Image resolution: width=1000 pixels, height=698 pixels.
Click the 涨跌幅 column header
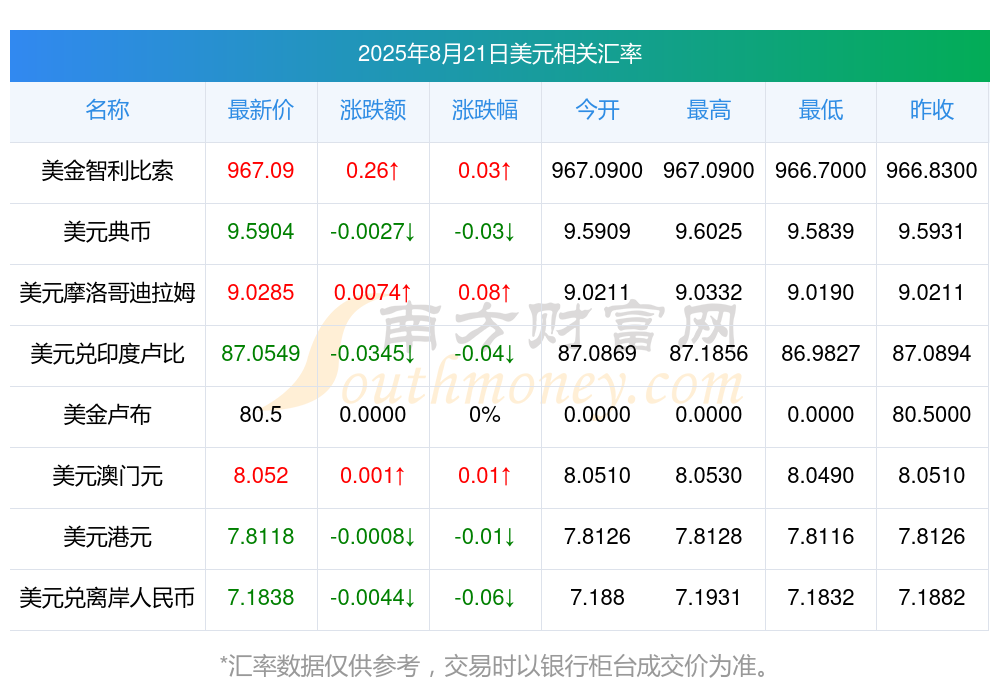coord(485,110)
